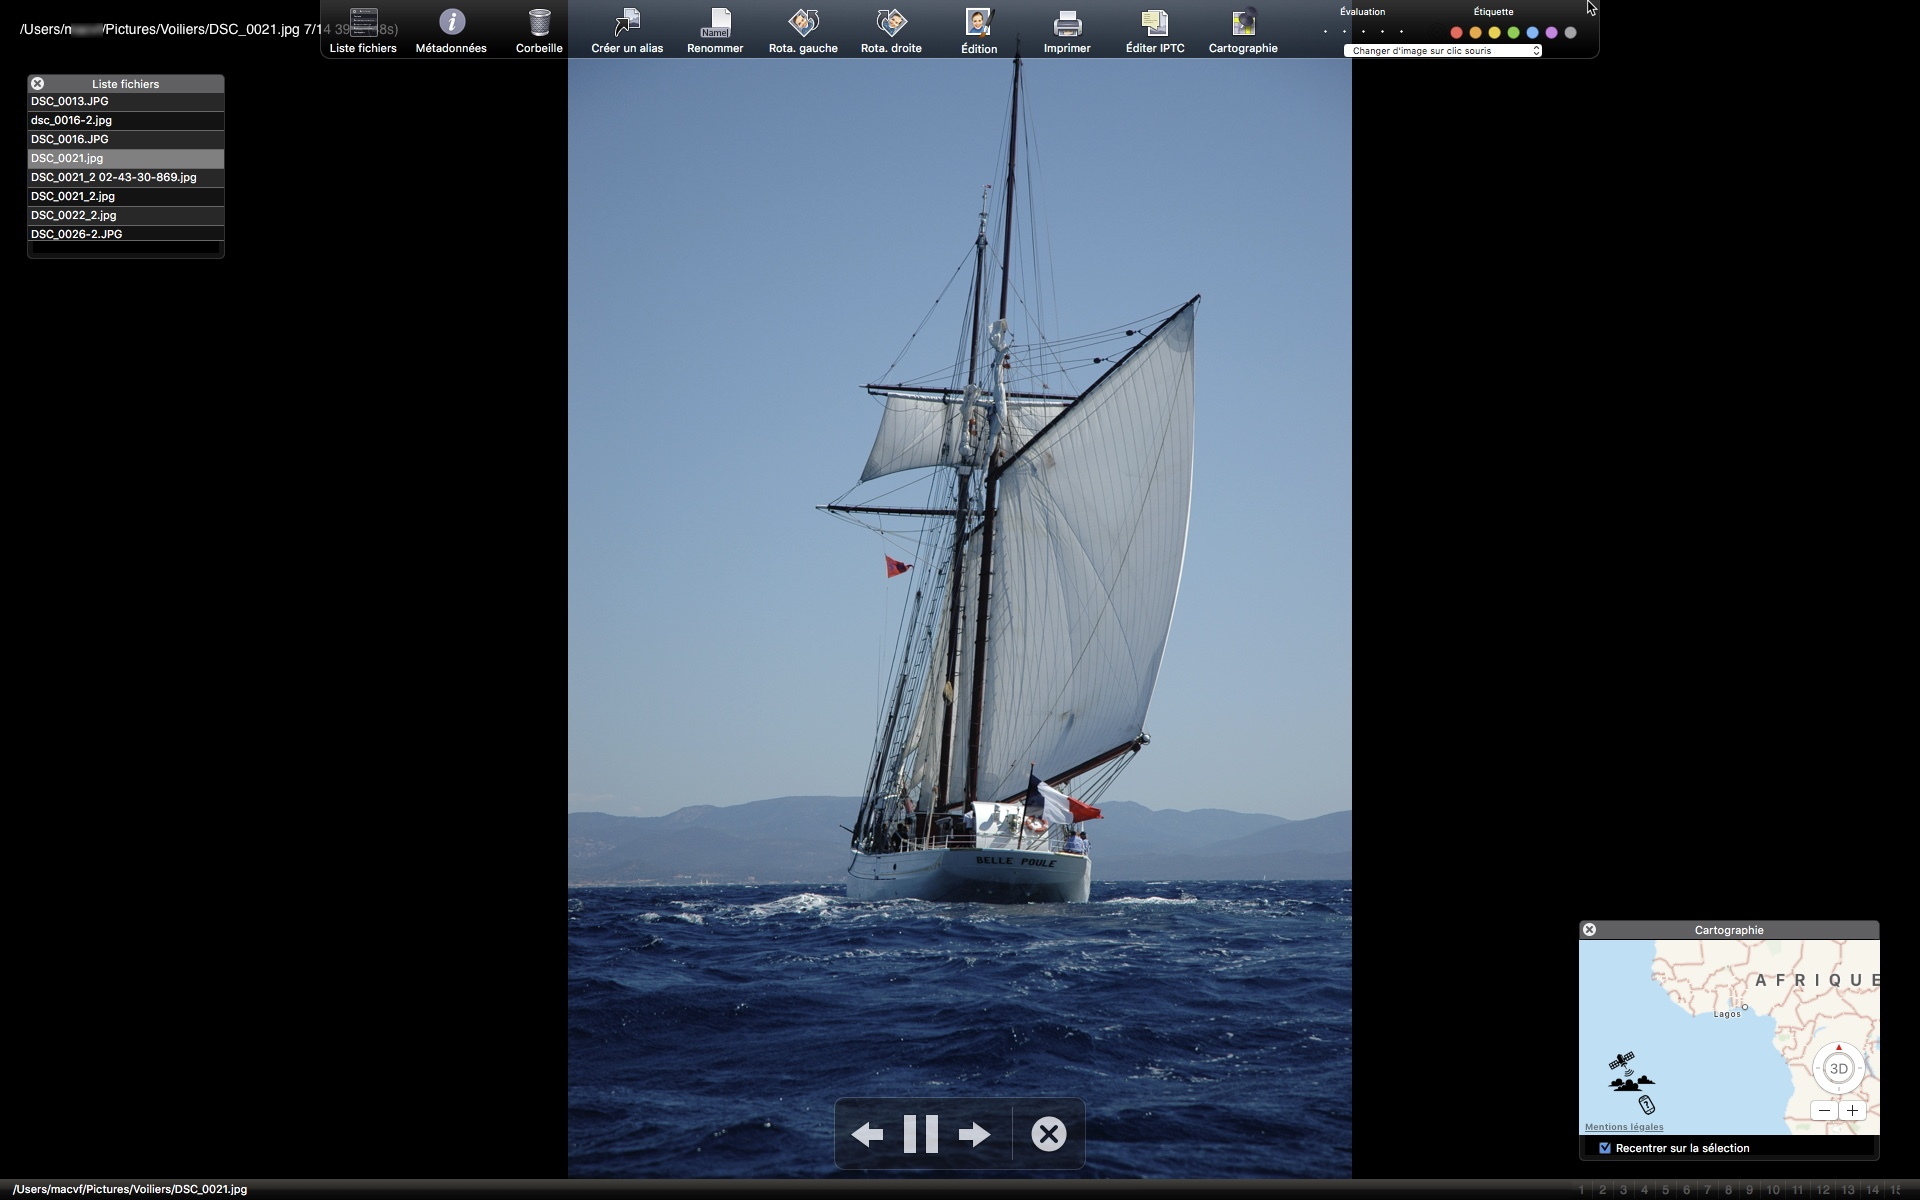This screenshot has width=1920, height=1200.
Task: Select DSC_0021_2 02-43-30-869.jpg in the list
Action: (125, 177)
